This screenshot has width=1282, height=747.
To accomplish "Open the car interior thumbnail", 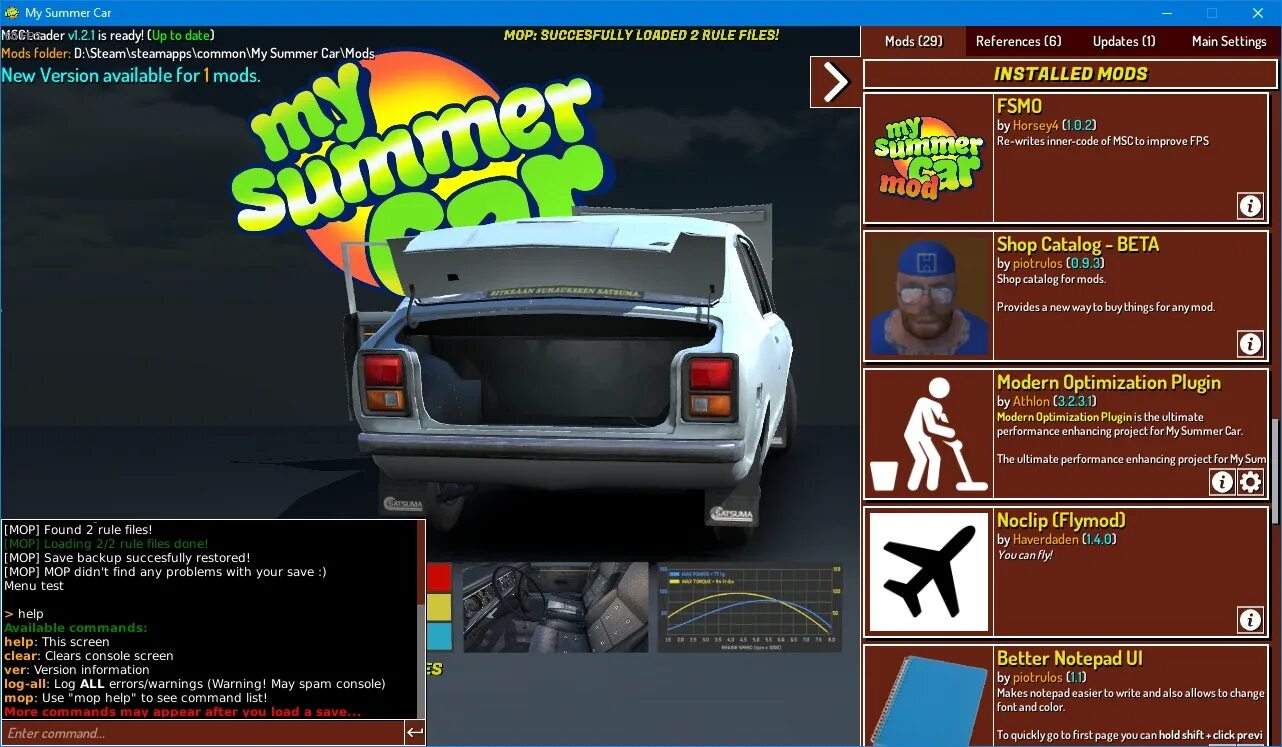I will point(555,607).
